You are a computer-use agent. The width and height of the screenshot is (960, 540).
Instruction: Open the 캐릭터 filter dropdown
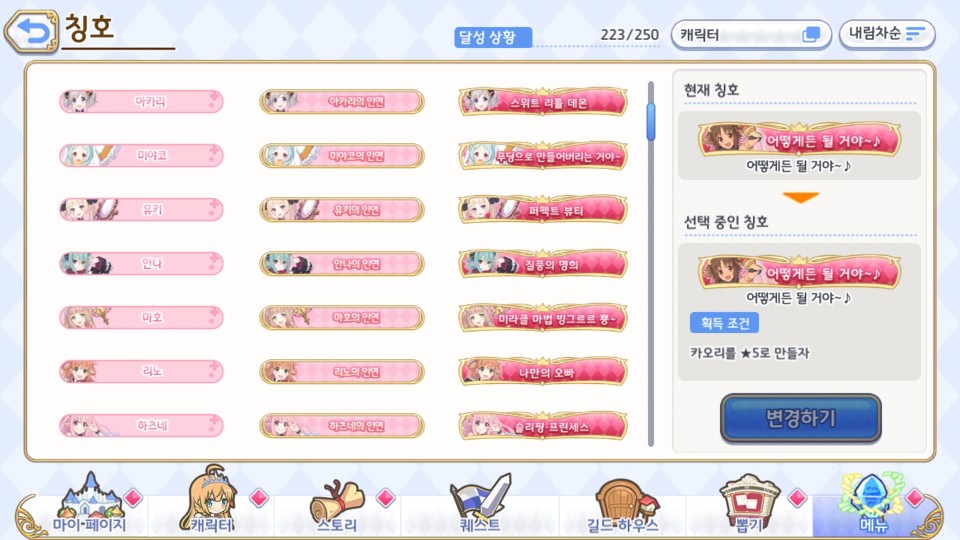751,34
